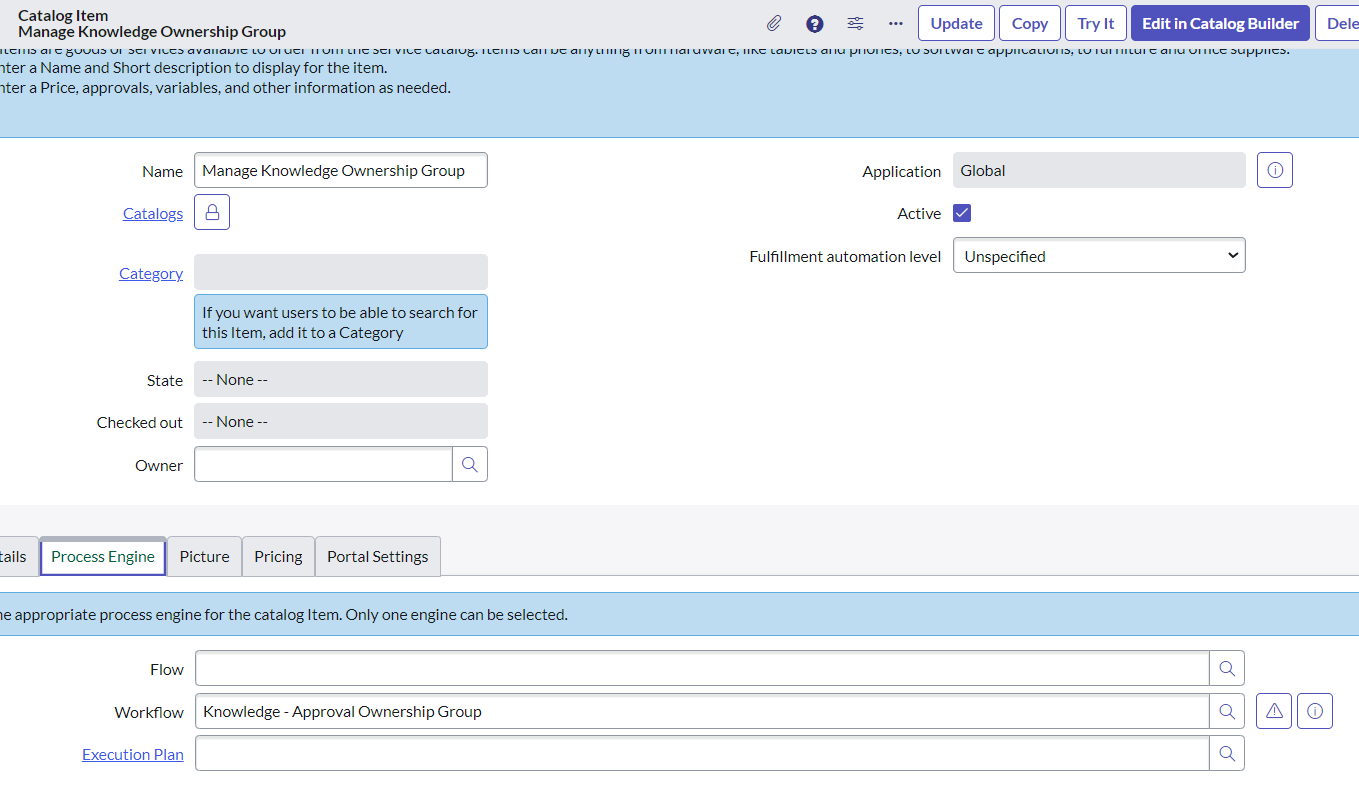Click the read-only Category field
This screenshot has height=789, width=1359.
341,272
